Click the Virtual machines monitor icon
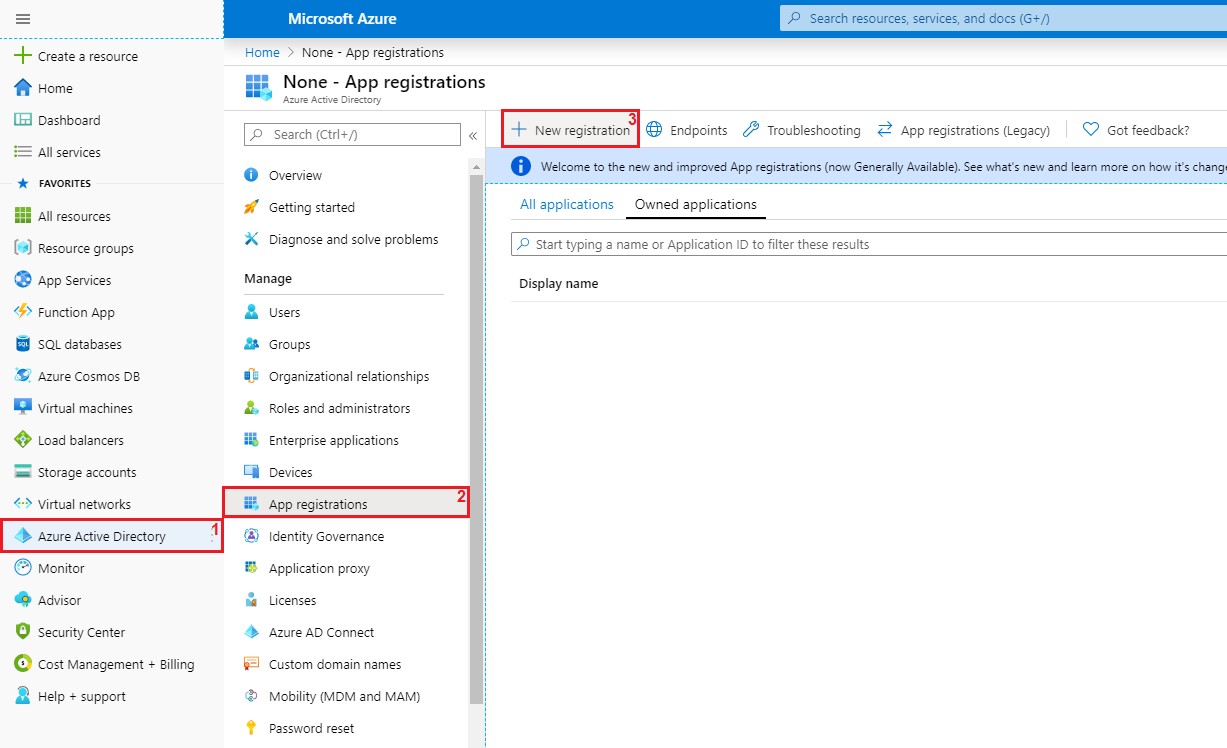Screen dimensions: 1227x748 [23, 408]
